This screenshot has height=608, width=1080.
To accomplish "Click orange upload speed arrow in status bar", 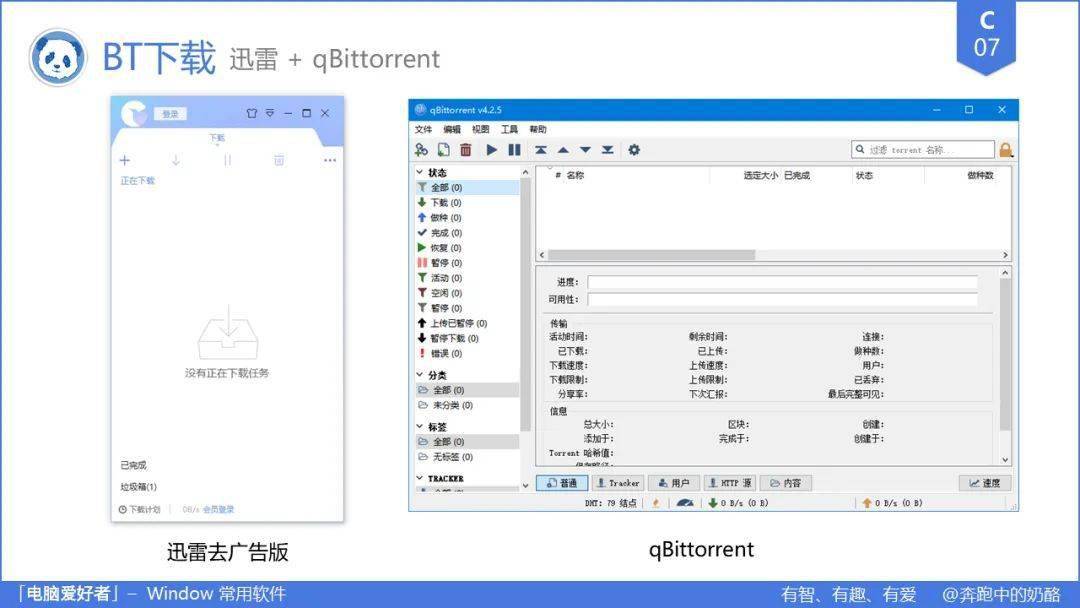I will coord(867,503).
